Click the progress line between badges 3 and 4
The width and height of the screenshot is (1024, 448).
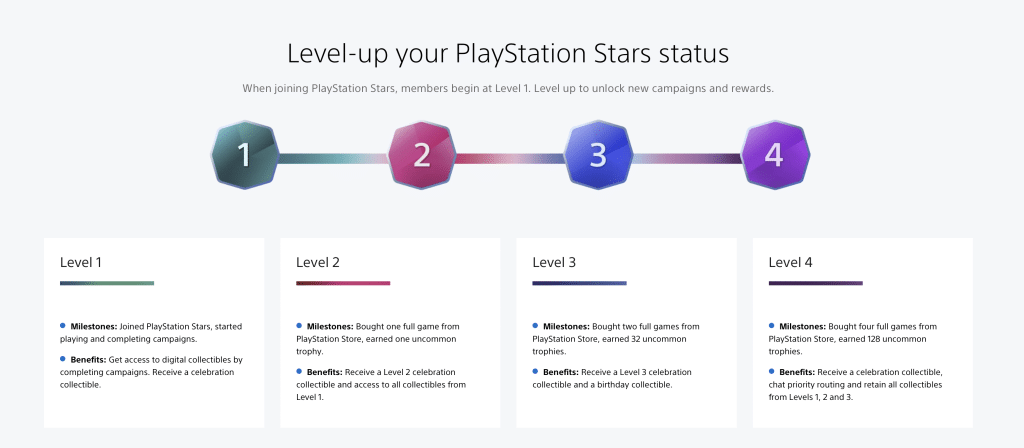(x=687, y=158)
